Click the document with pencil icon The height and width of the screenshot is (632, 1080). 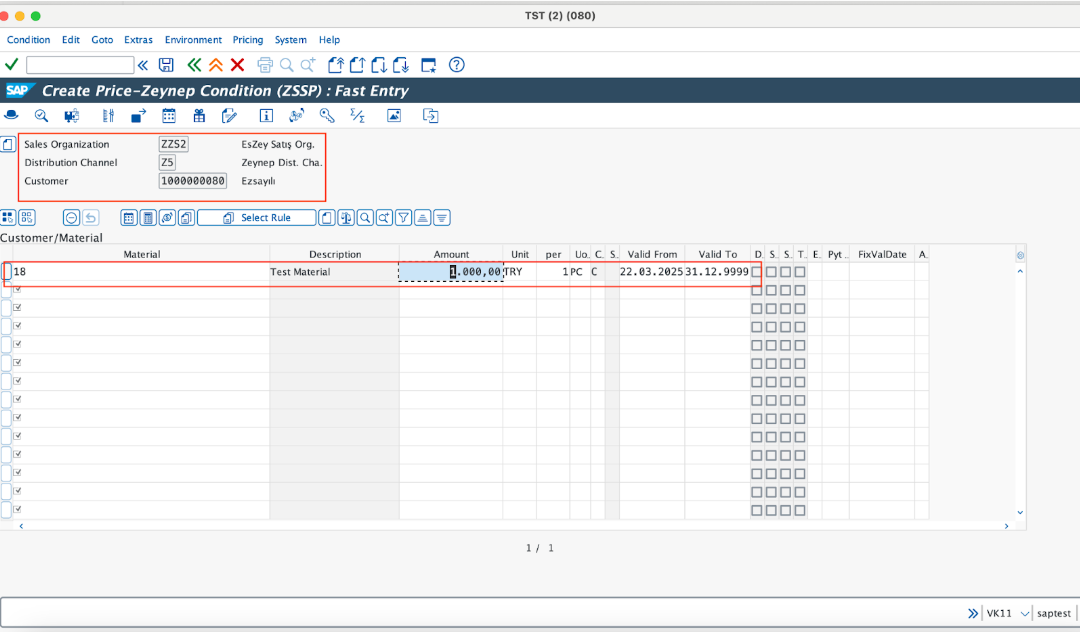[229, 116]
